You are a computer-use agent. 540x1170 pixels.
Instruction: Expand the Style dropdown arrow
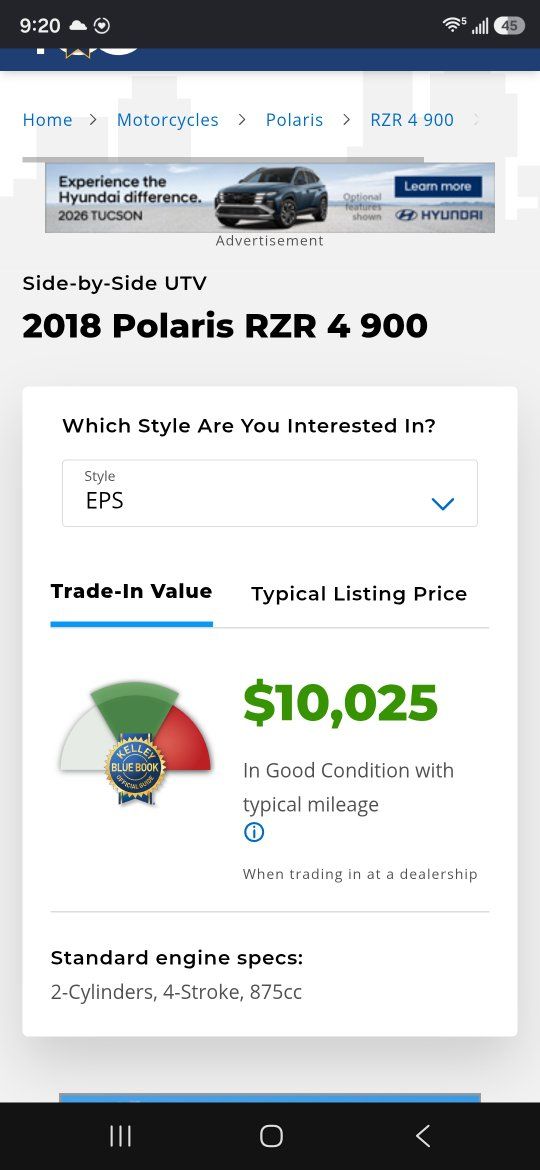(x=442, y=504)
